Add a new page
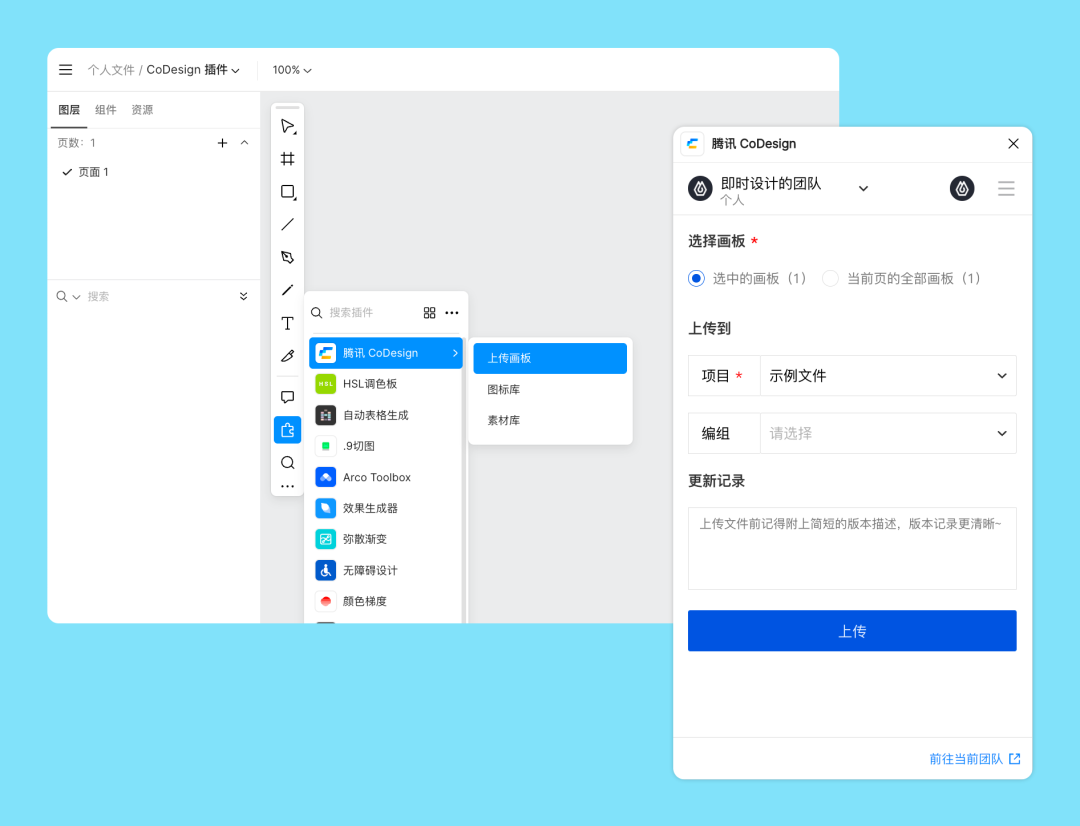This screenshot has width=1080, height=826. pyautogui.click(x=222, y=143)
